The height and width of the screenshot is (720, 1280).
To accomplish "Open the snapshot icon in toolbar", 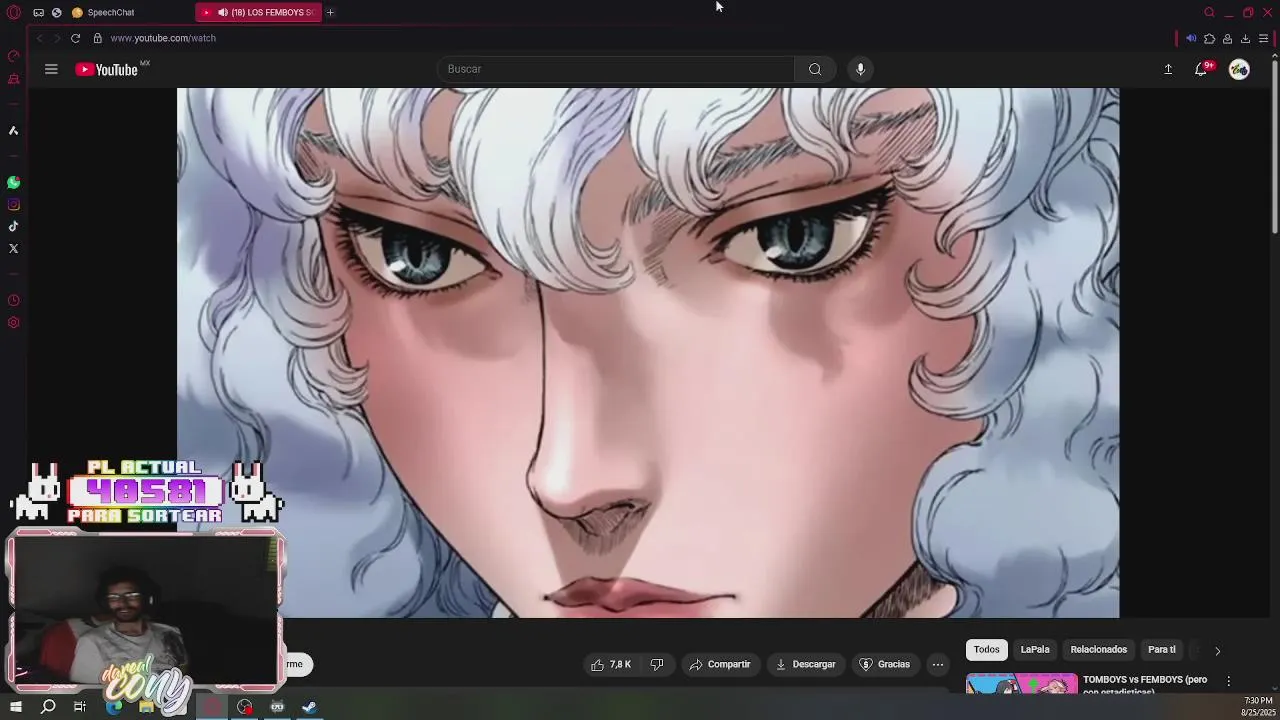I will pyautogui.click(x=1227, y=39).
